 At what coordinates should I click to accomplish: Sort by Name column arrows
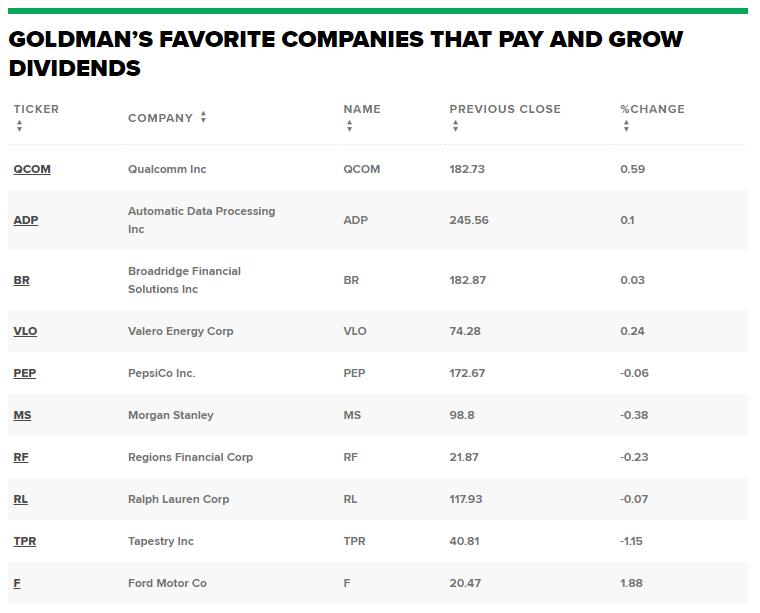point(349,127)
